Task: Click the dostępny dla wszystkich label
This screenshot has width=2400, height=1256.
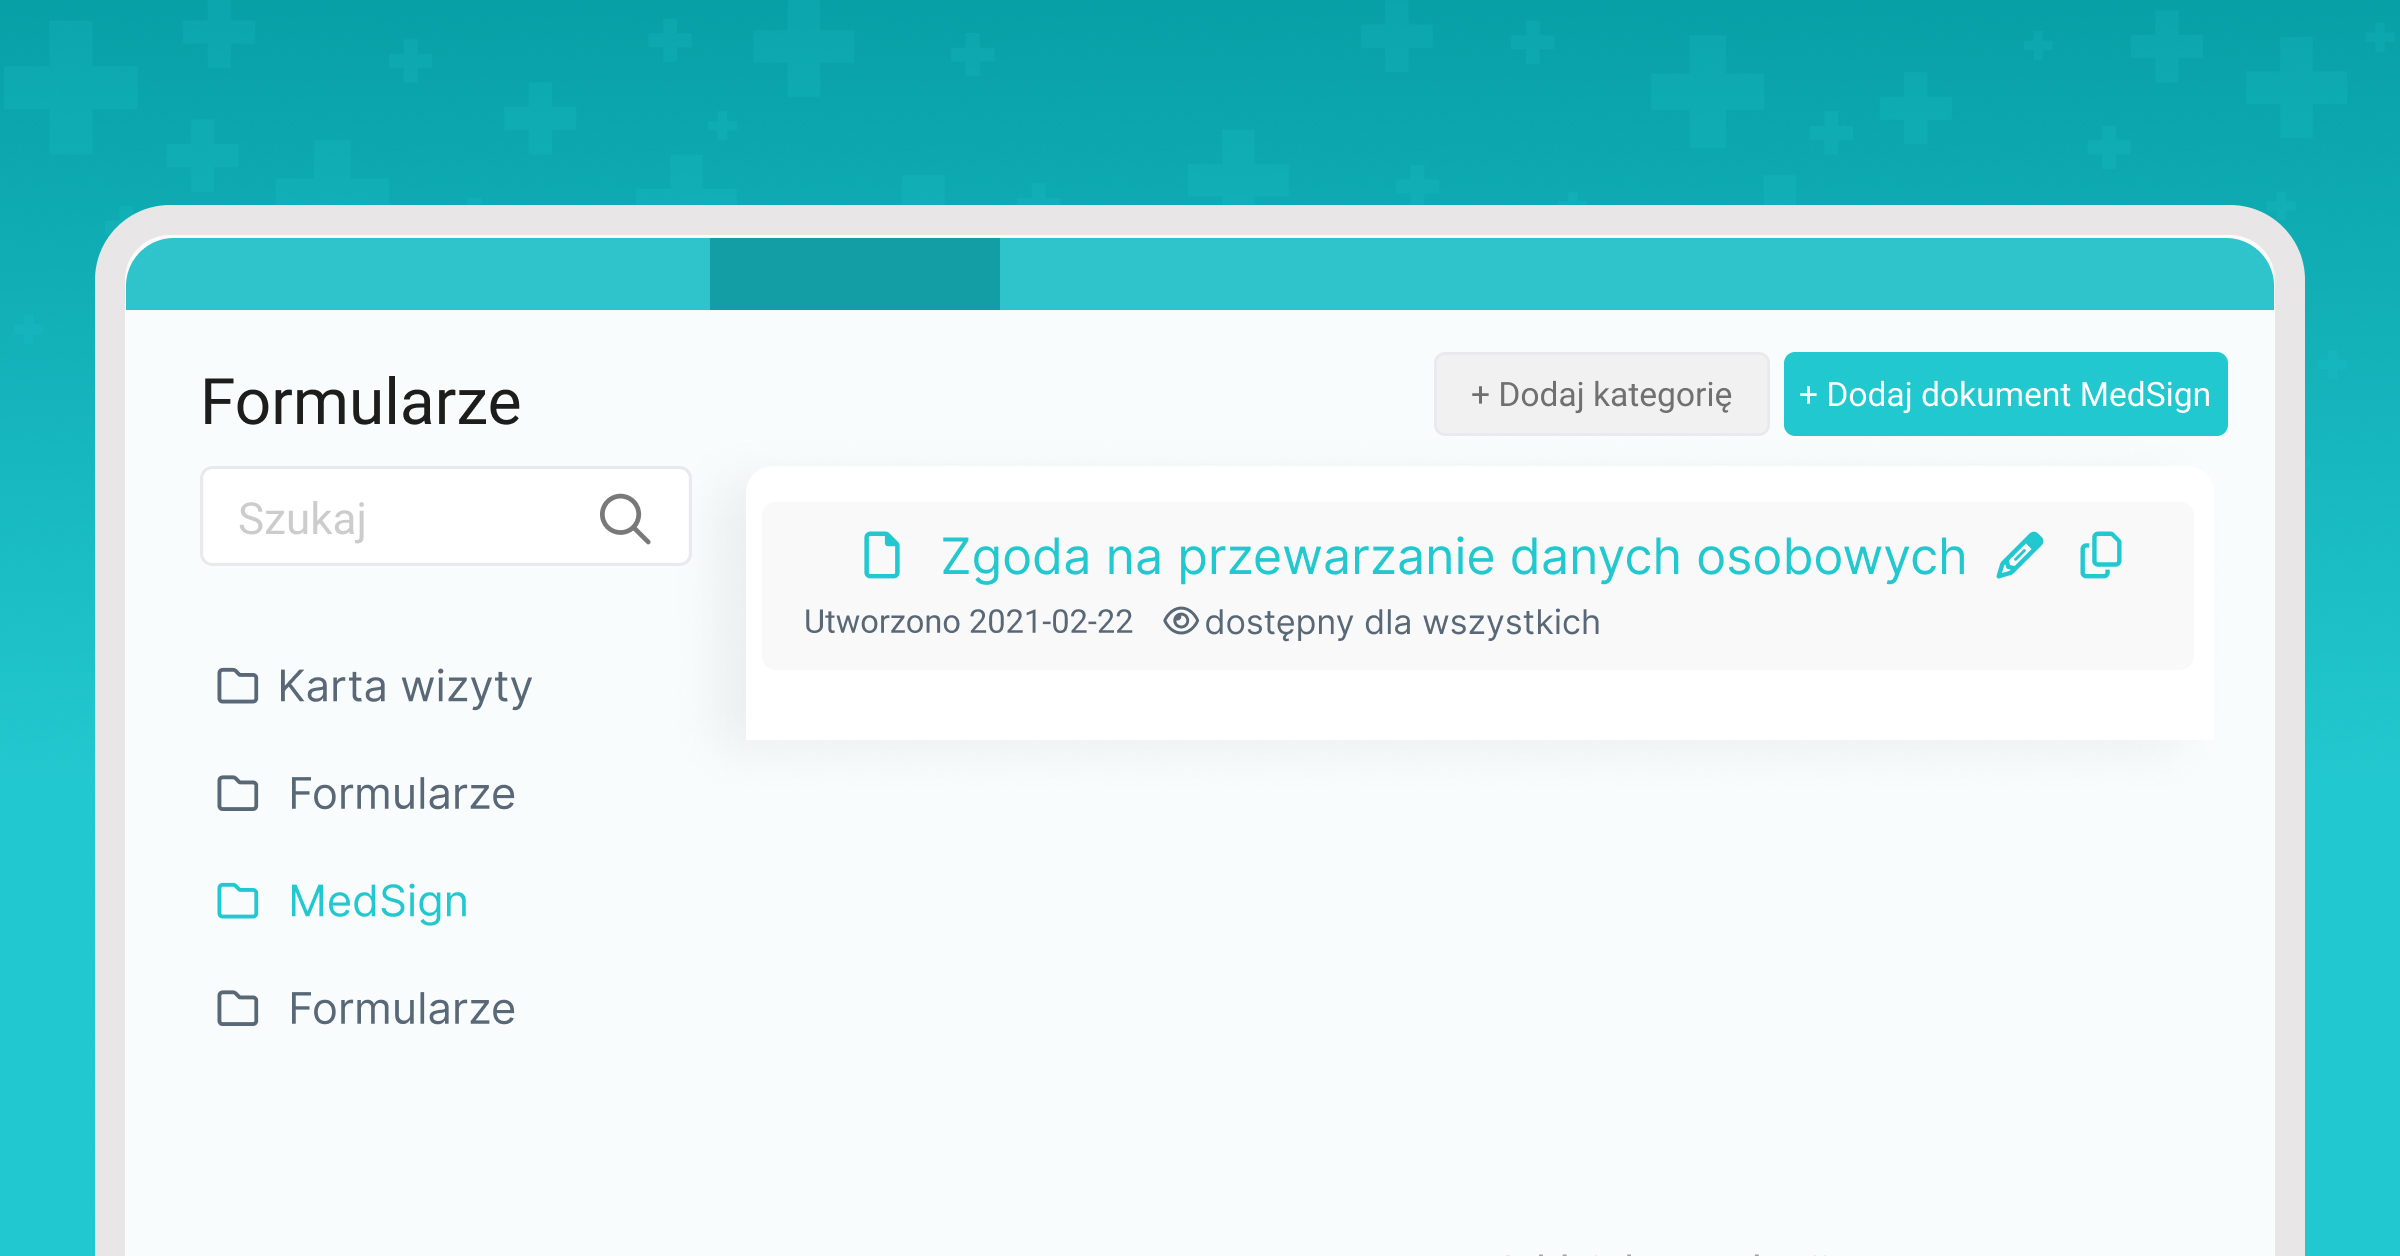Action: click(x=1402, y=623)
